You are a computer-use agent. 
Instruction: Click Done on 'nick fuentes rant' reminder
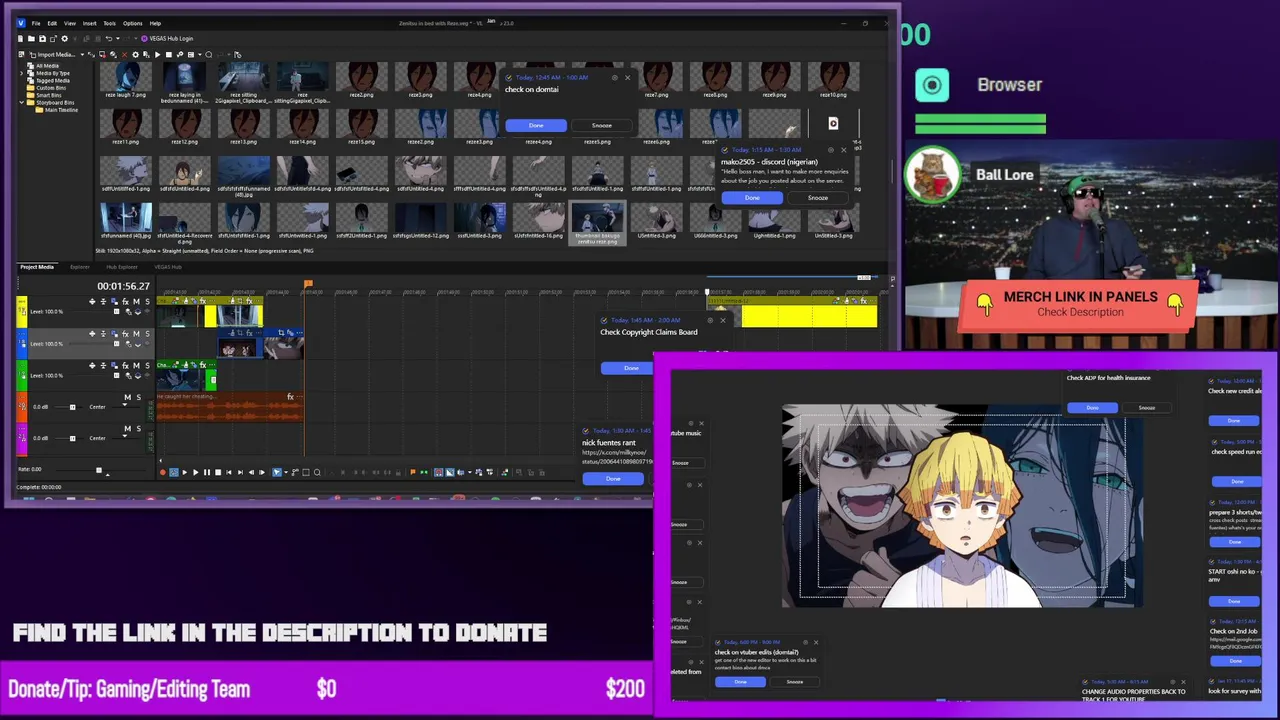613,478
